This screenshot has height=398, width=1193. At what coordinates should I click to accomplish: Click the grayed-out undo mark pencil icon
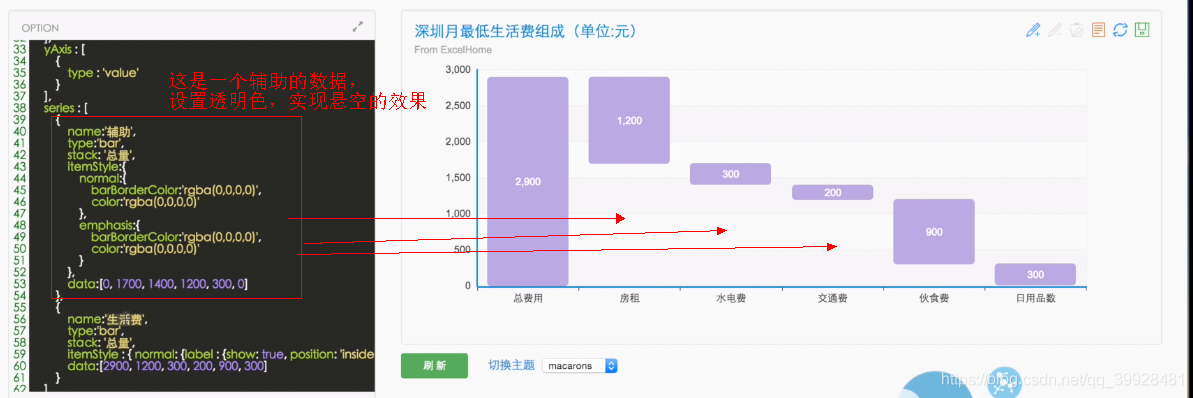pyautogui.click(x=1055, y=30)
